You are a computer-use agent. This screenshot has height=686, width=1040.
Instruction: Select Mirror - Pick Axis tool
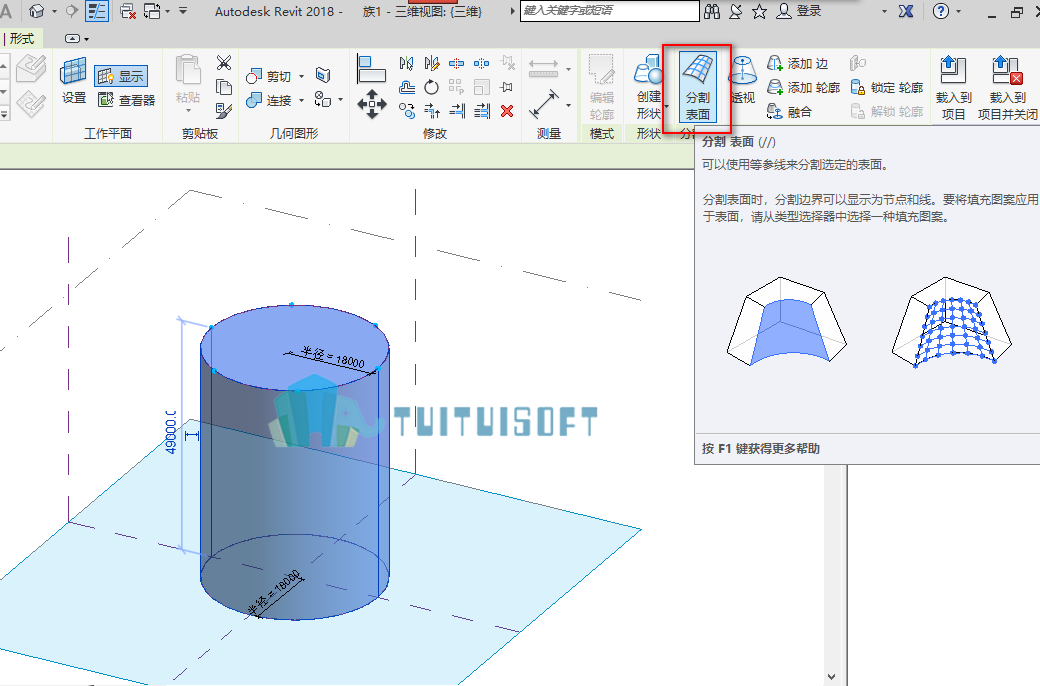tap(407, 64)
